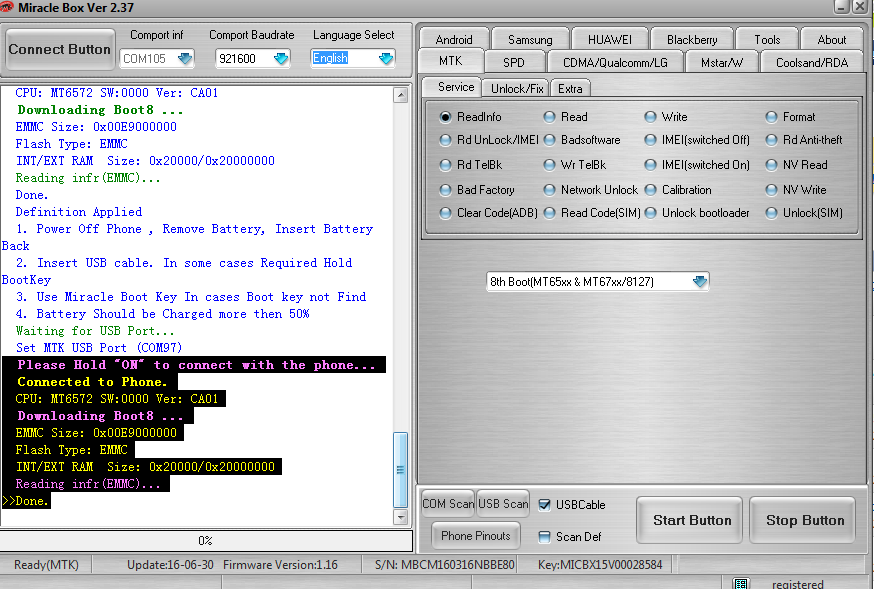874x589 pixels.
Task: Open the Comport Baudrate dropdown arrow
Action: [x=281, y=58]
